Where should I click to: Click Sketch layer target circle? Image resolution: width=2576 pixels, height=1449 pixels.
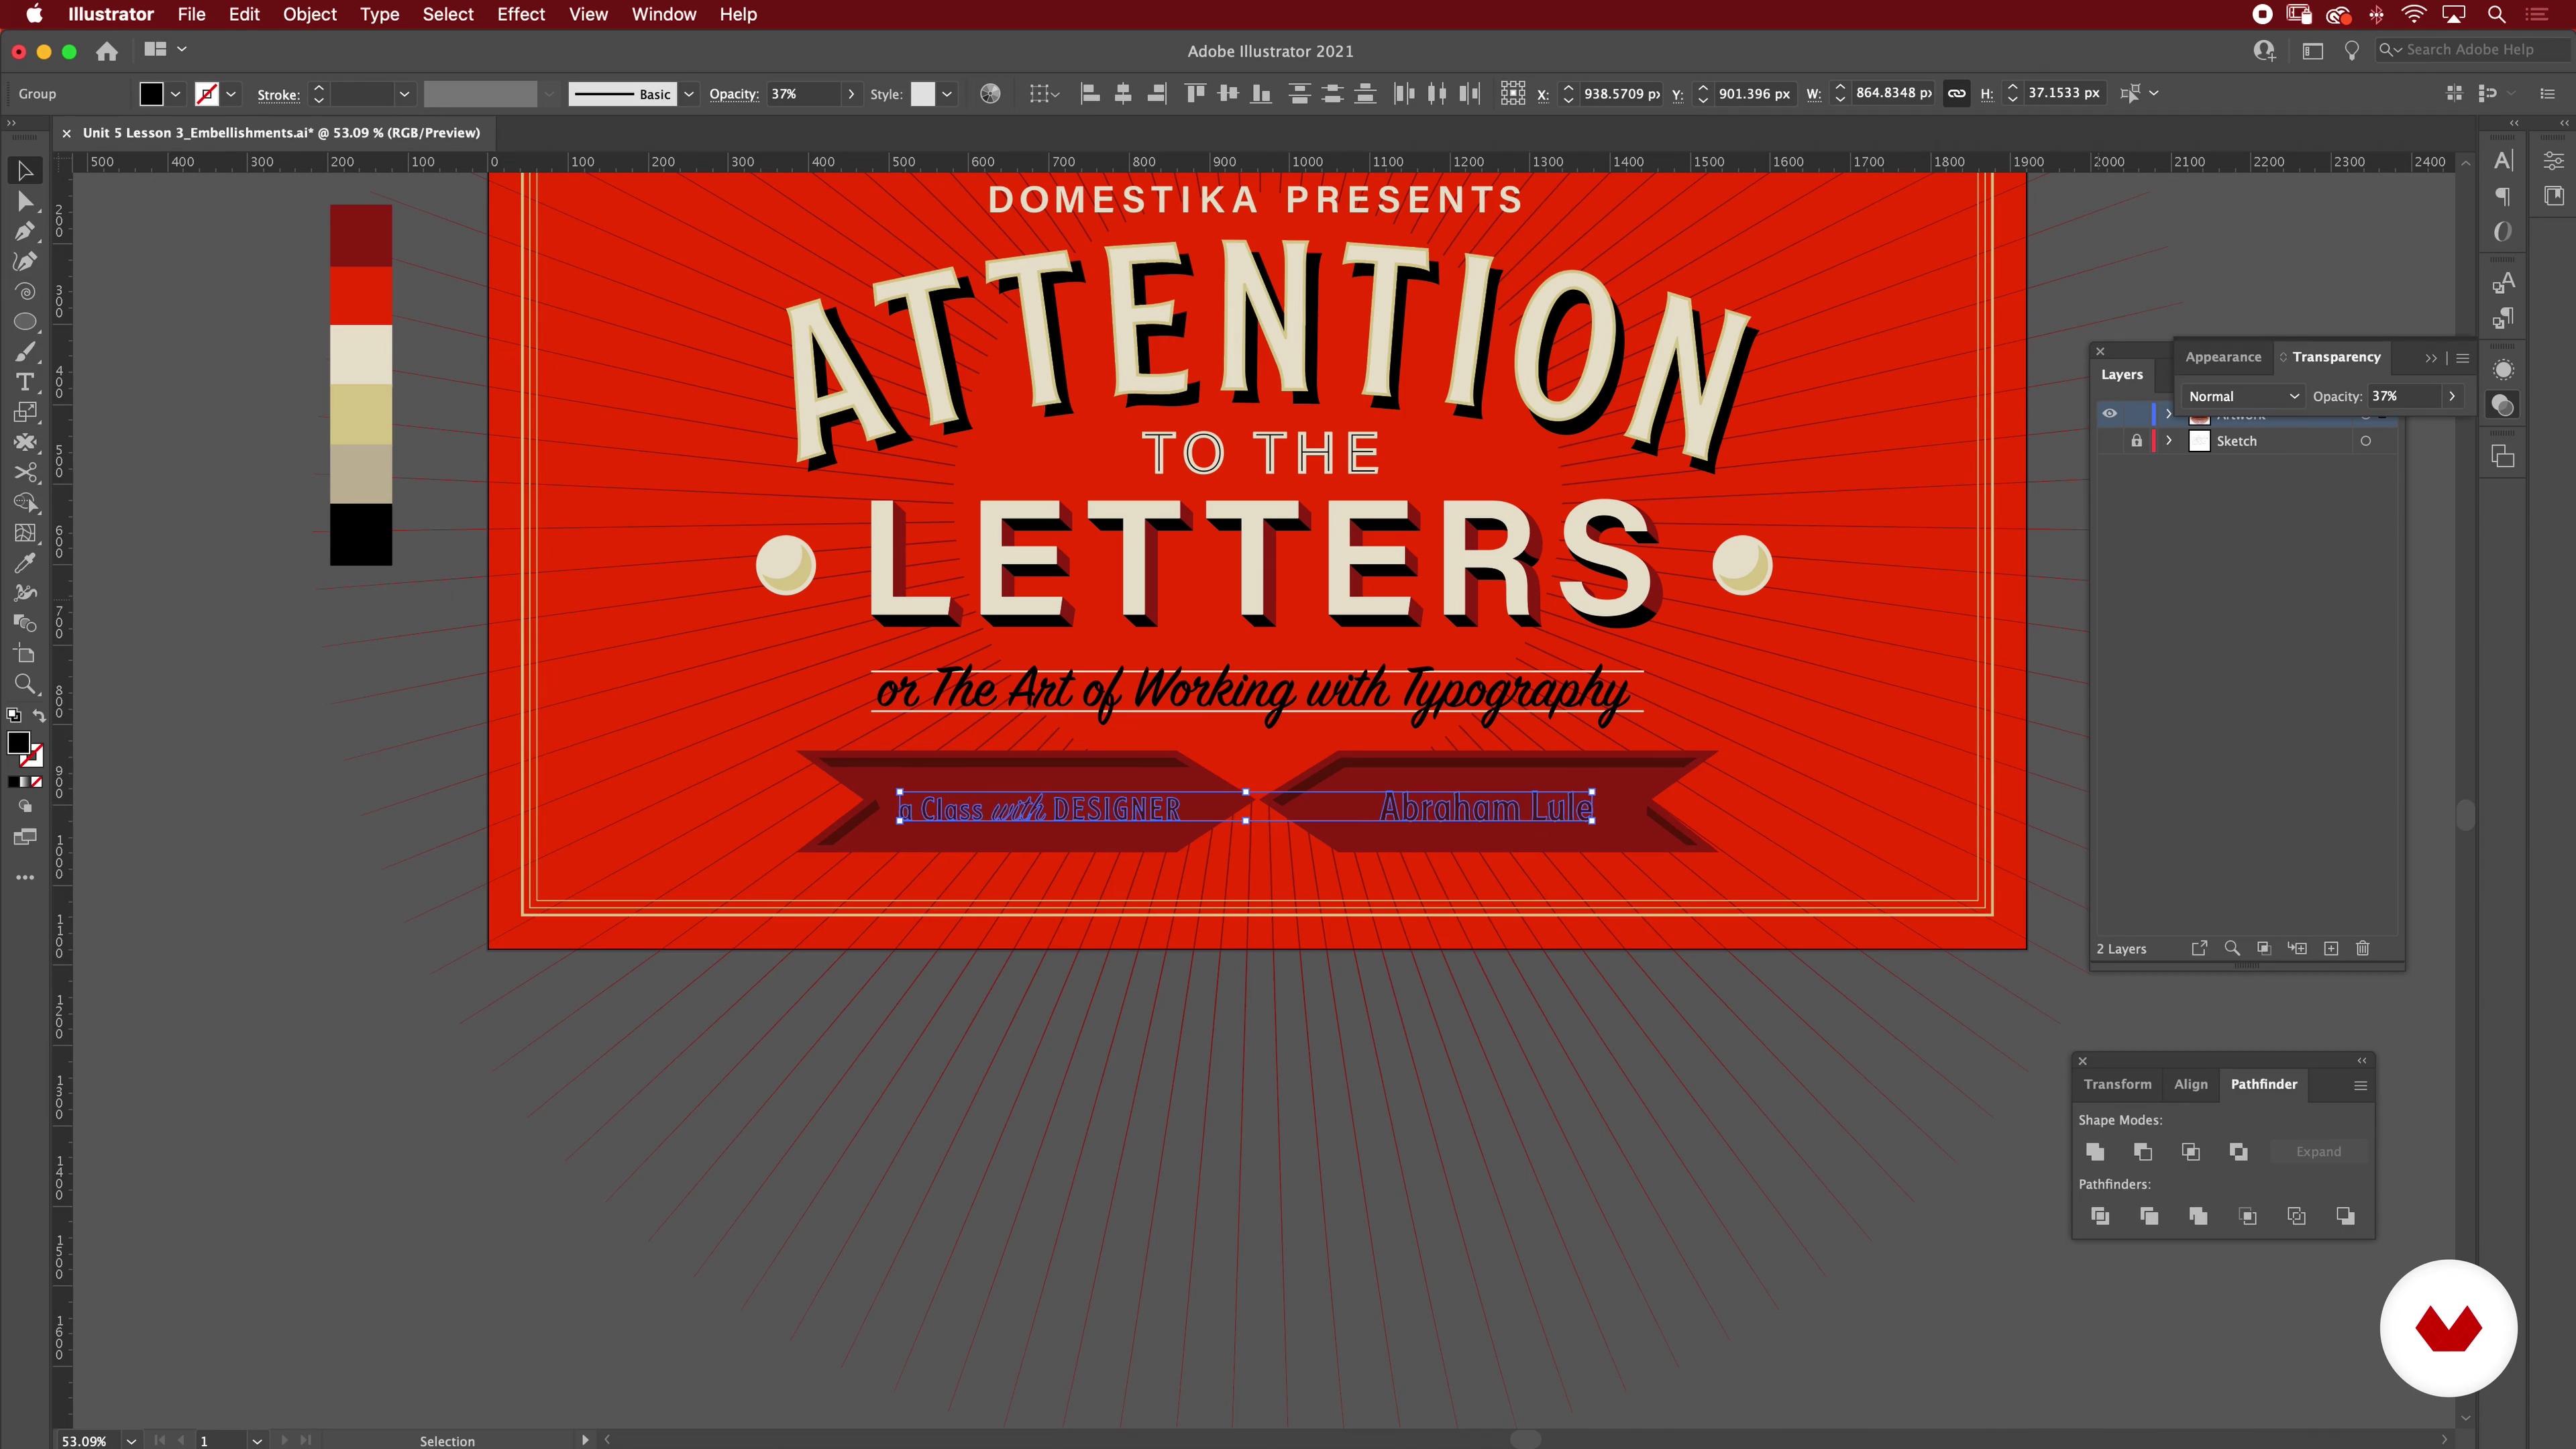pos(2366,441)
